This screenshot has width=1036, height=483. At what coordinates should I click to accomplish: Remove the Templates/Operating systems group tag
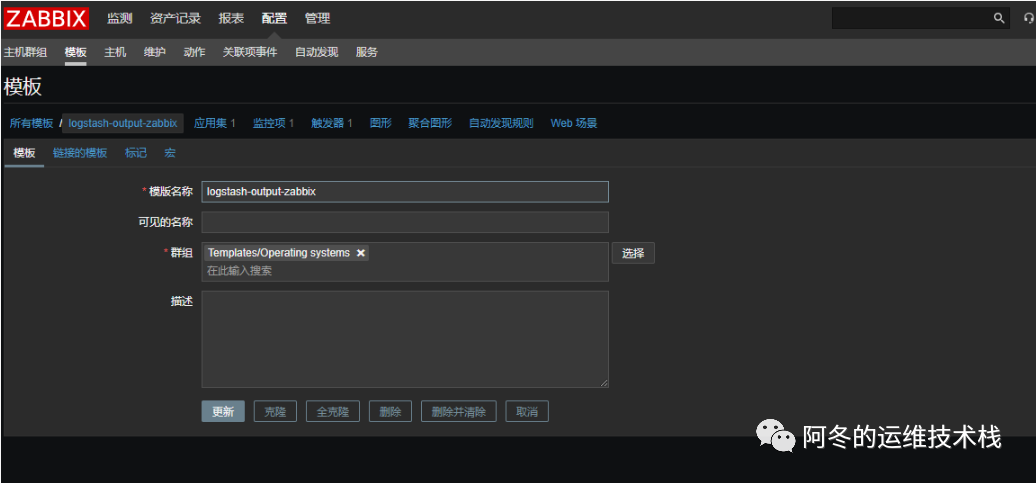[x=360, y=253]
